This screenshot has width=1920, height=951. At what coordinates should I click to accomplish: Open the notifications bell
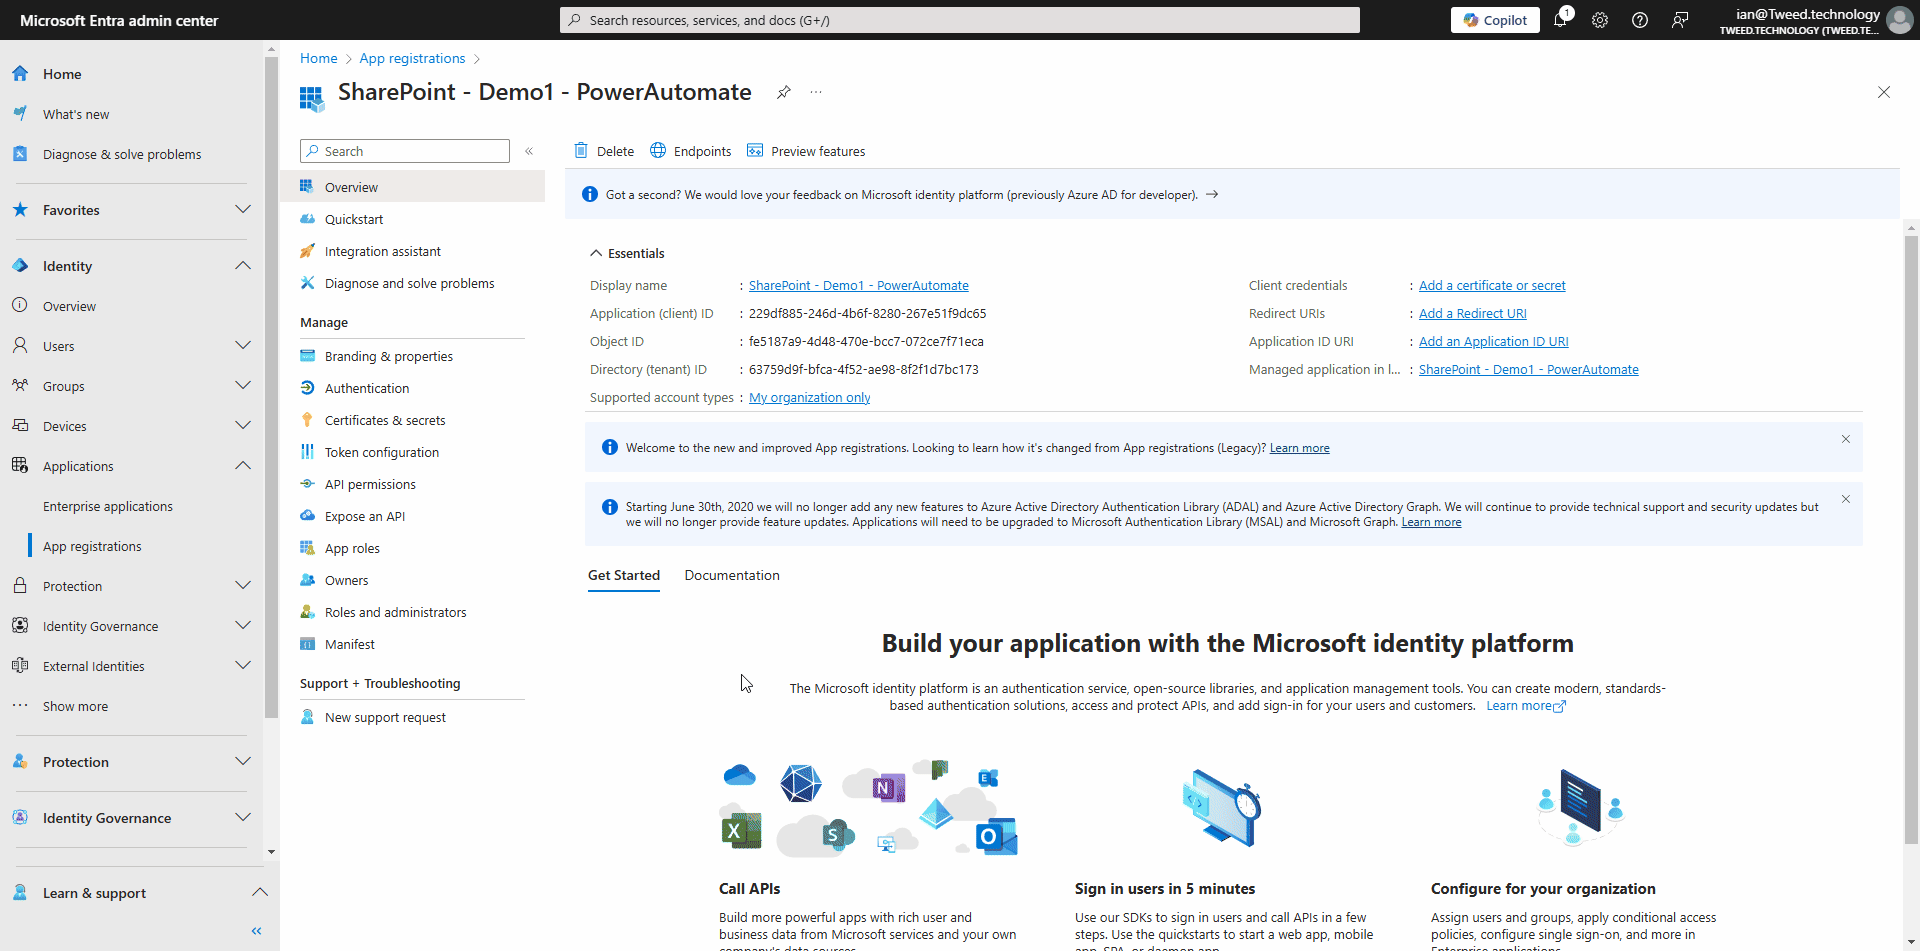[1561, 20]
